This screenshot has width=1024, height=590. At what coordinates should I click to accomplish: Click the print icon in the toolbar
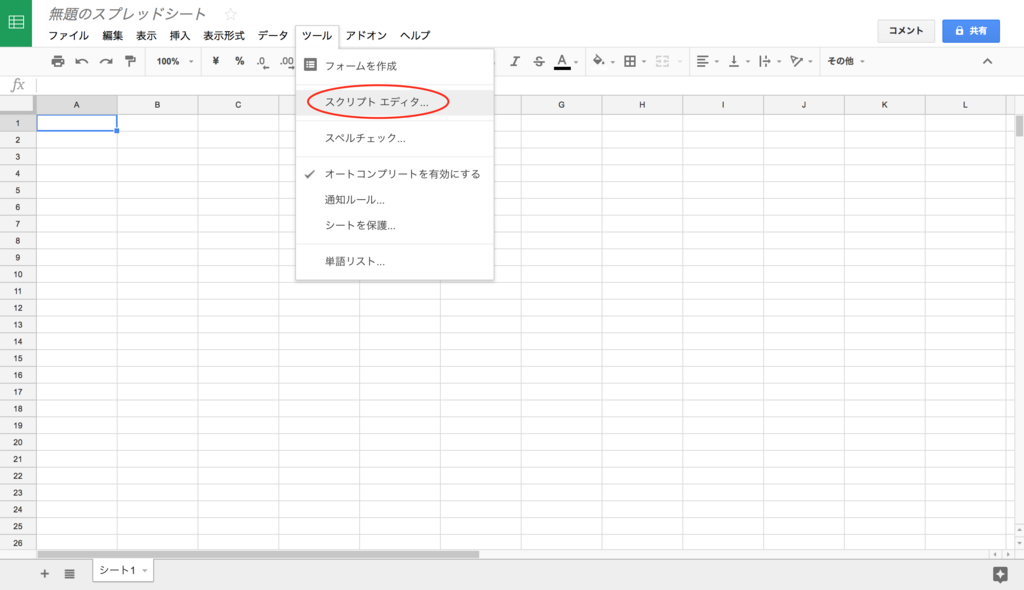59,61
